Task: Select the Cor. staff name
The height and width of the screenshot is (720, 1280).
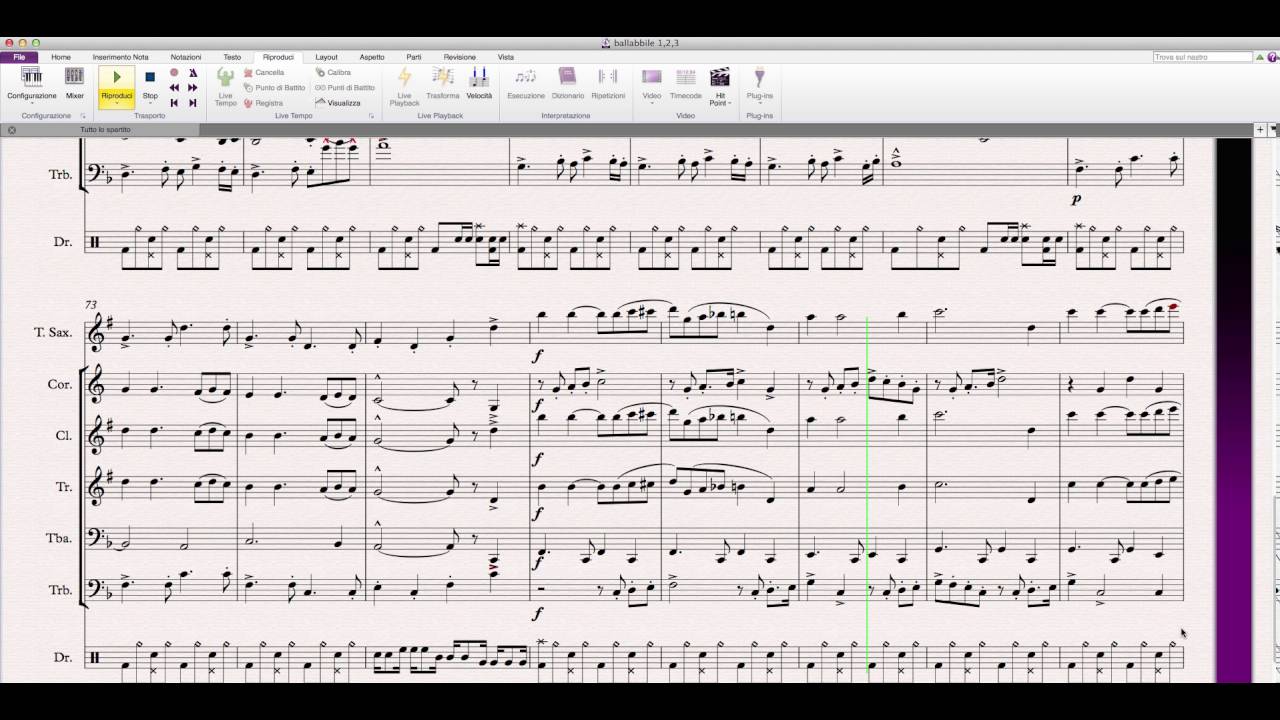Action: point(60,384)
